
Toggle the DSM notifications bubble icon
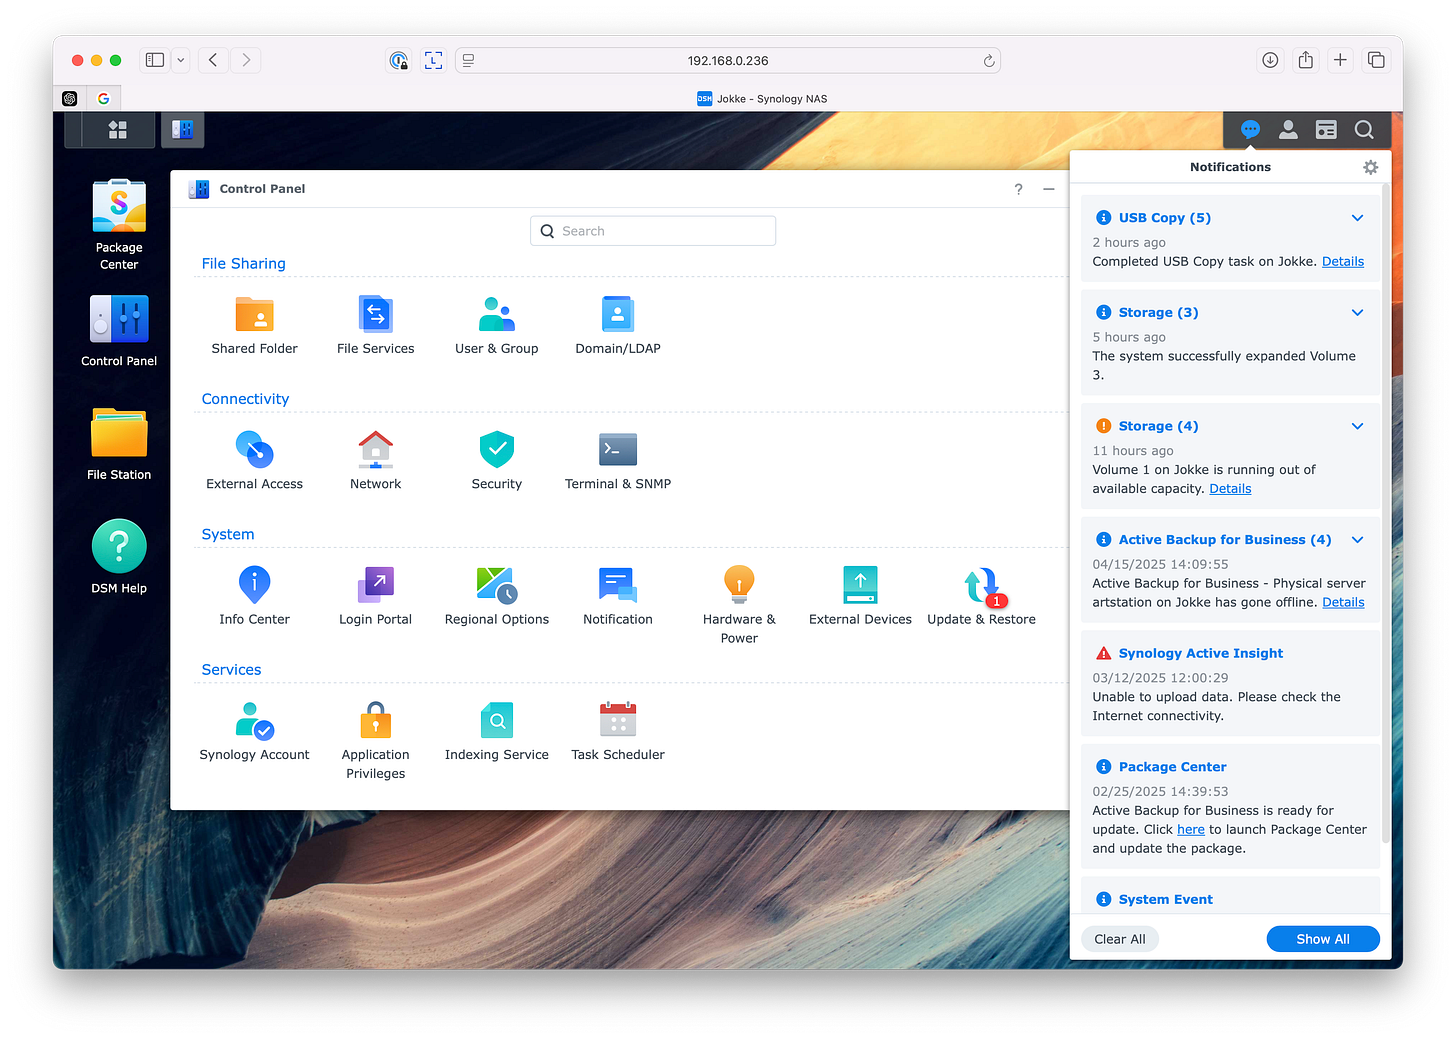(x=1250, y=130)
